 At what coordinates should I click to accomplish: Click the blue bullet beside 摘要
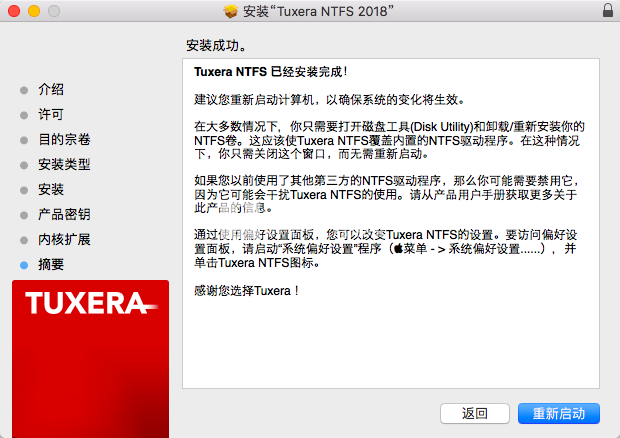click(x=24, y=265)
